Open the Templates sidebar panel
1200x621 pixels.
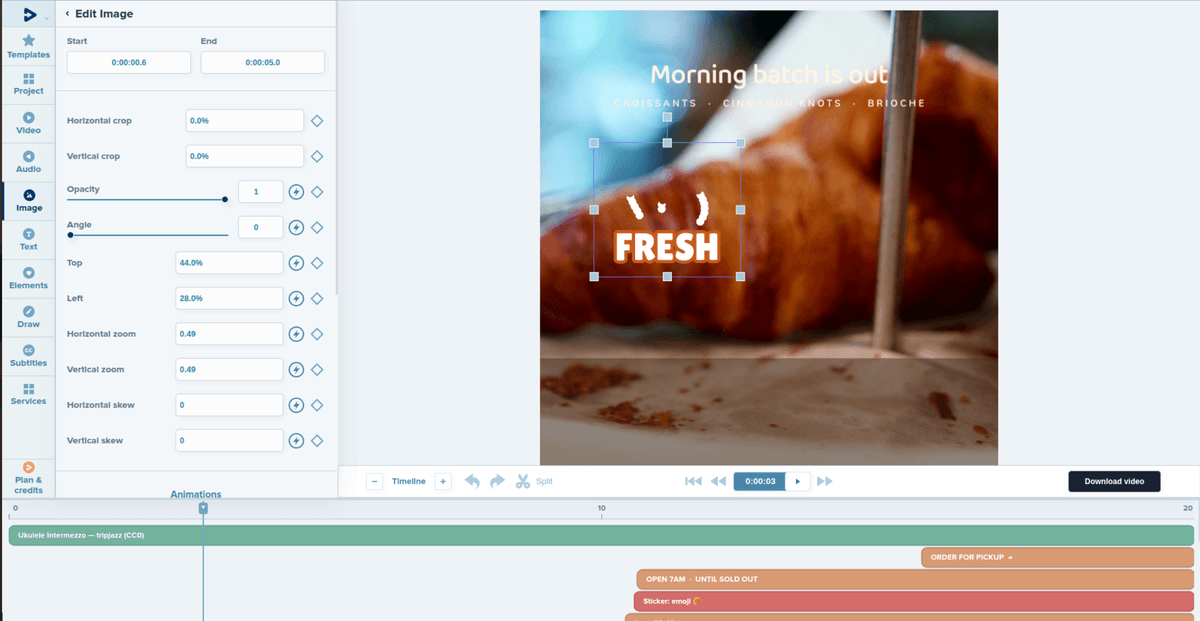click(x=28, y=46)
